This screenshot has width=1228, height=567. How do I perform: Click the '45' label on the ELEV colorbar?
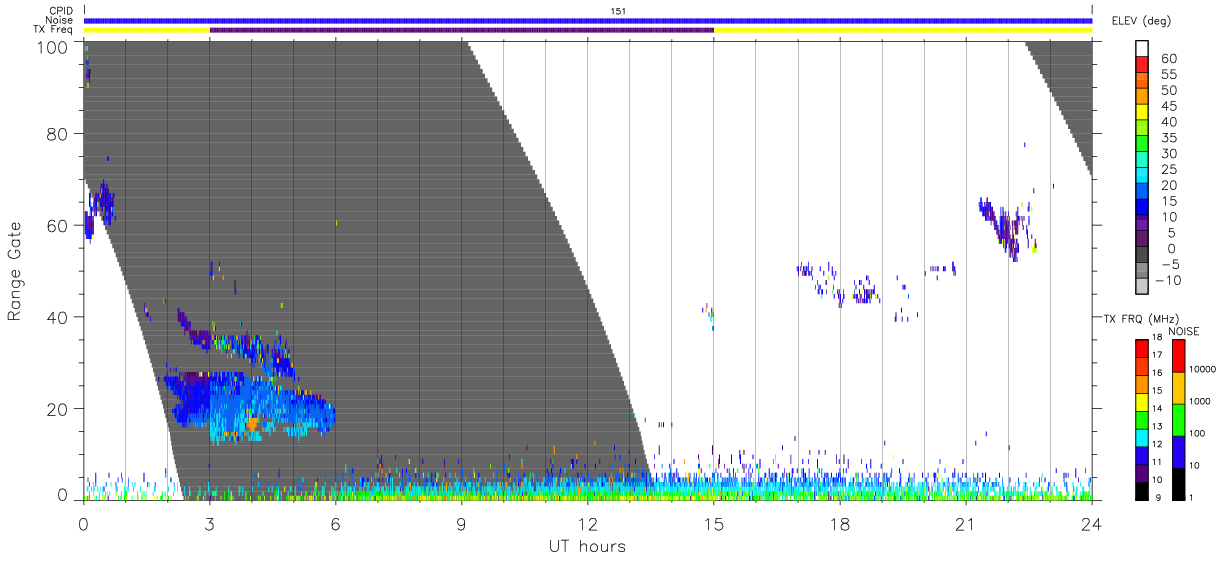click(x=1167, y=106)
